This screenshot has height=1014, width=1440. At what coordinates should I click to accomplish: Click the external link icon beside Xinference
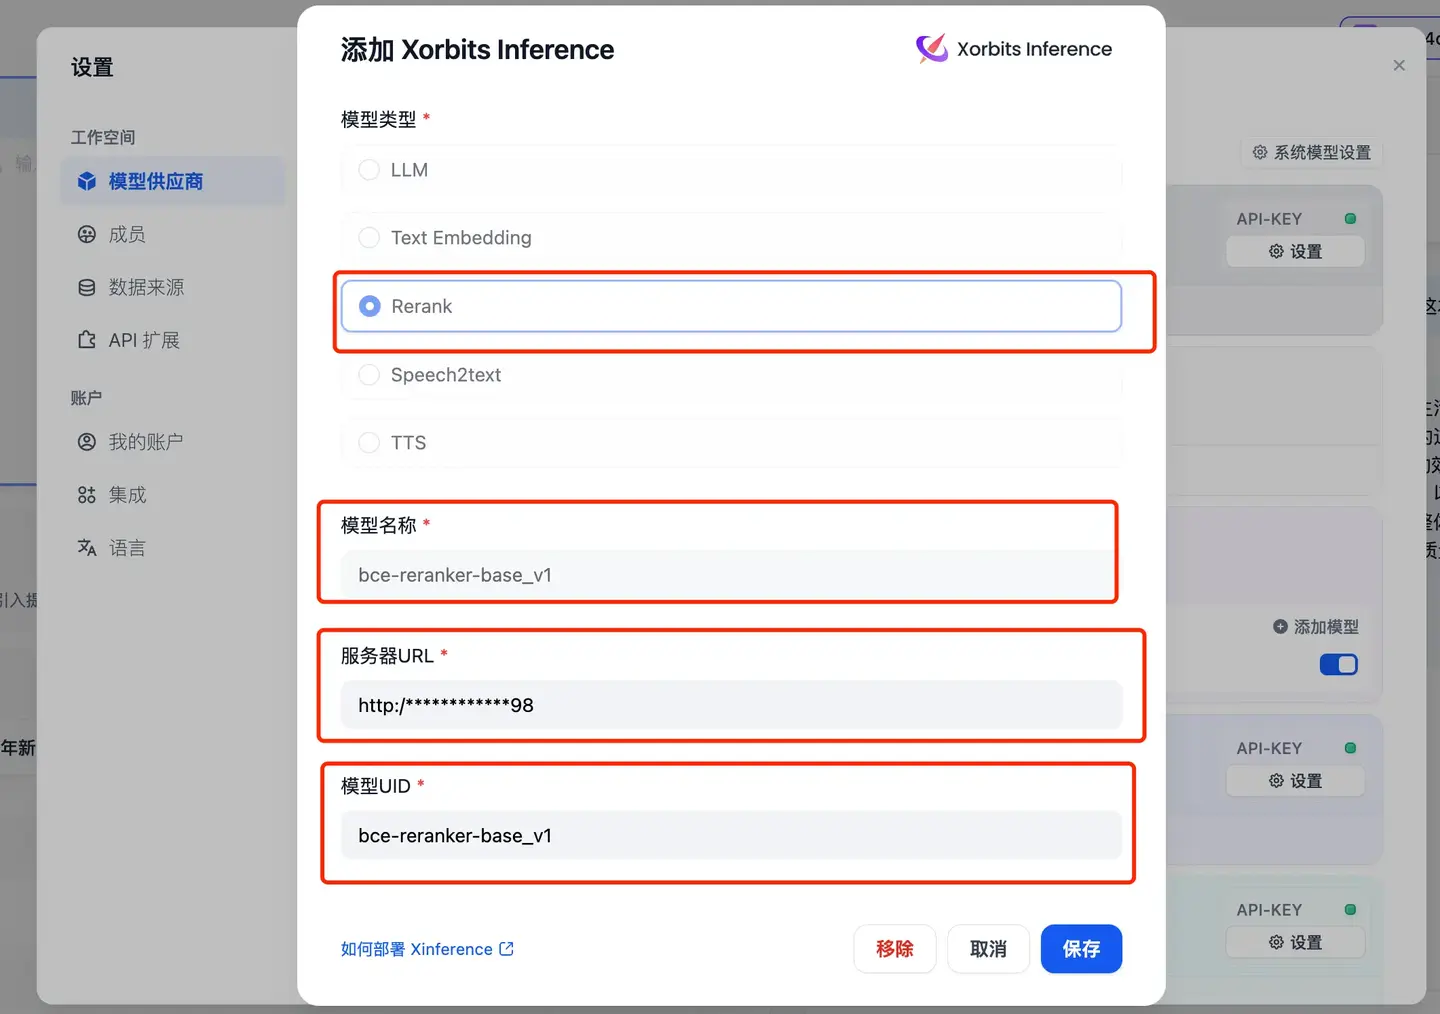(506, 948)
